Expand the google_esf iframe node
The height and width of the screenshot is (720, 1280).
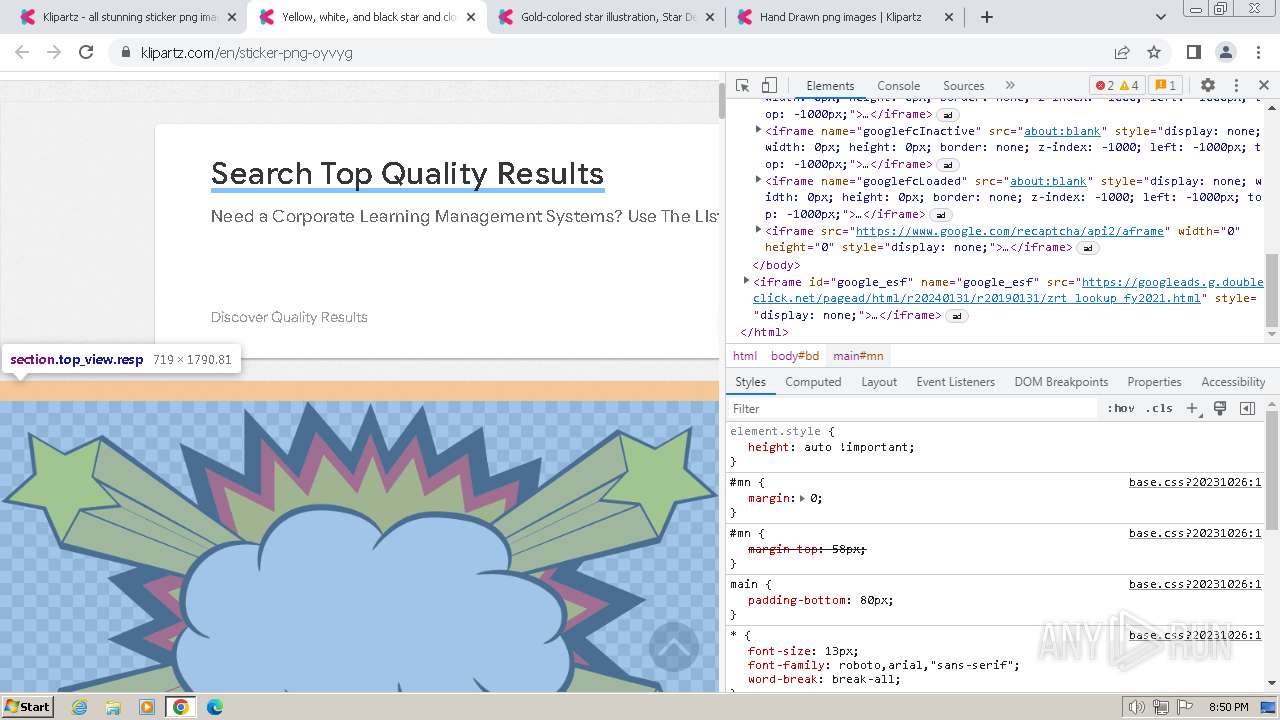coord(746,281)
